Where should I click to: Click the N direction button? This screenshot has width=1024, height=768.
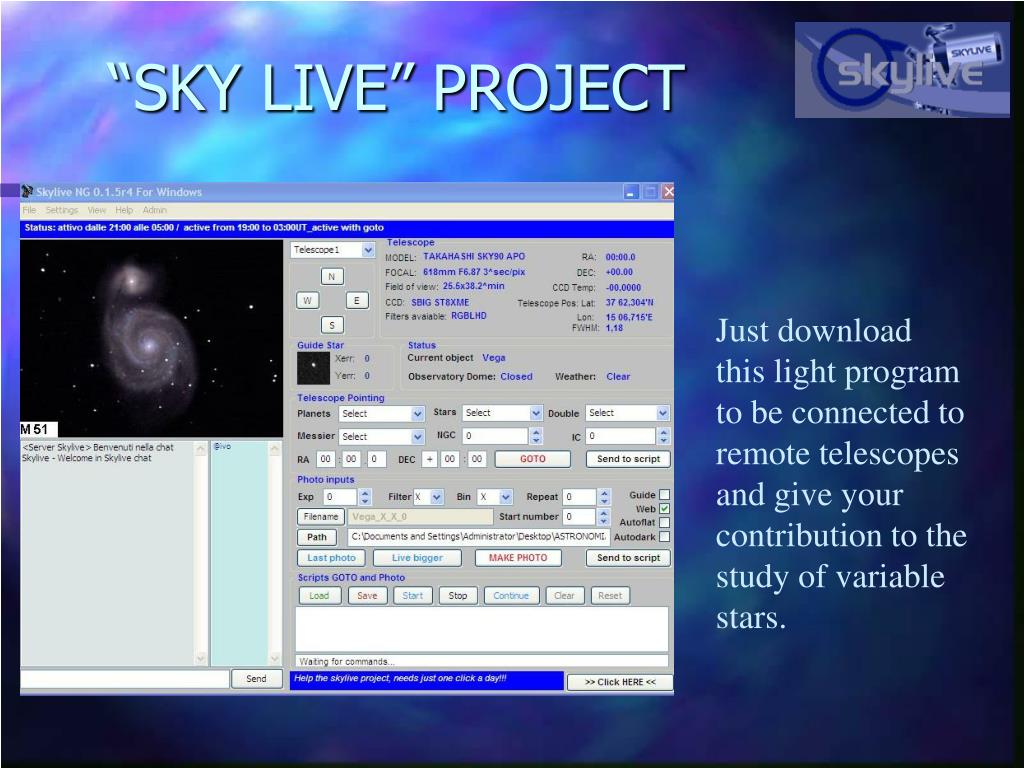pyautogui.click(x=332, y=276)
